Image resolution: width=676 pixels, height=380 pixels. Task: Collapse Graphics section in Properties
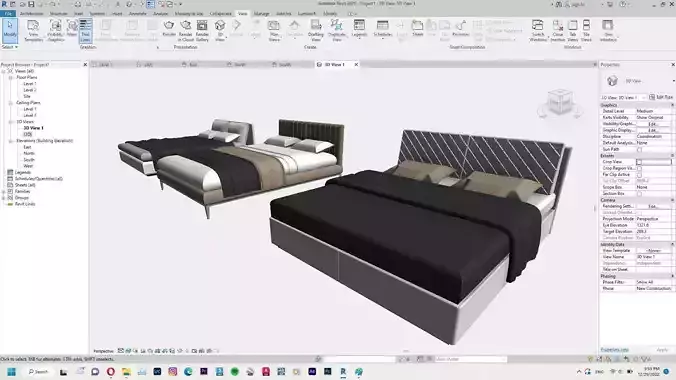[672, 105]
